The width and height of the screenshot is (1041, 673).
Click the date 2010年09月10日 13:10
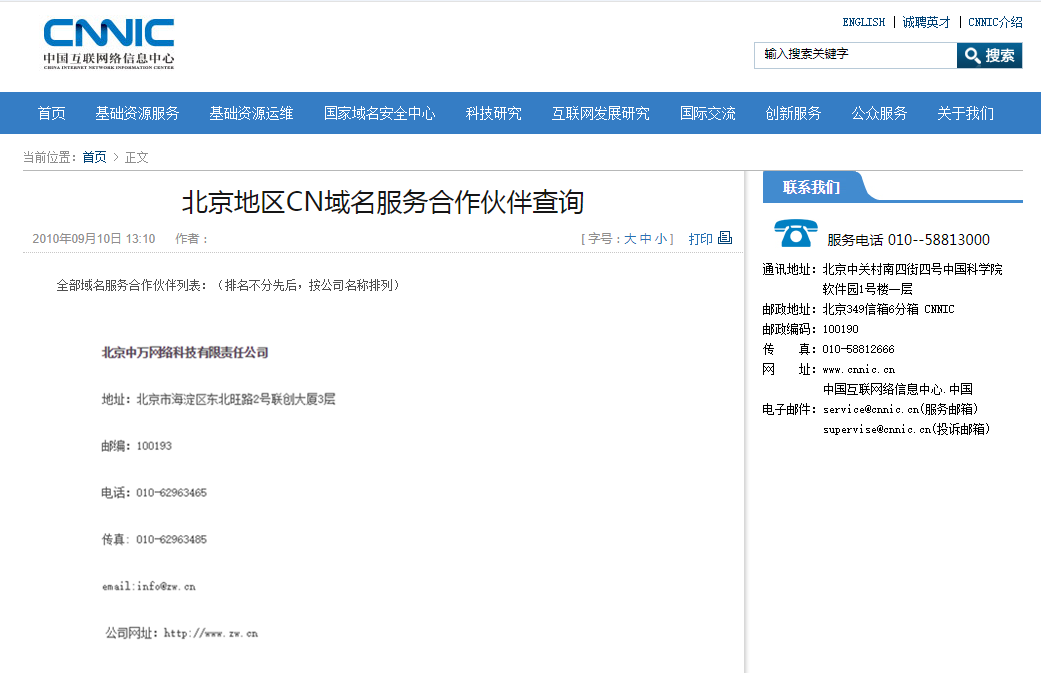tap(94, 239)
